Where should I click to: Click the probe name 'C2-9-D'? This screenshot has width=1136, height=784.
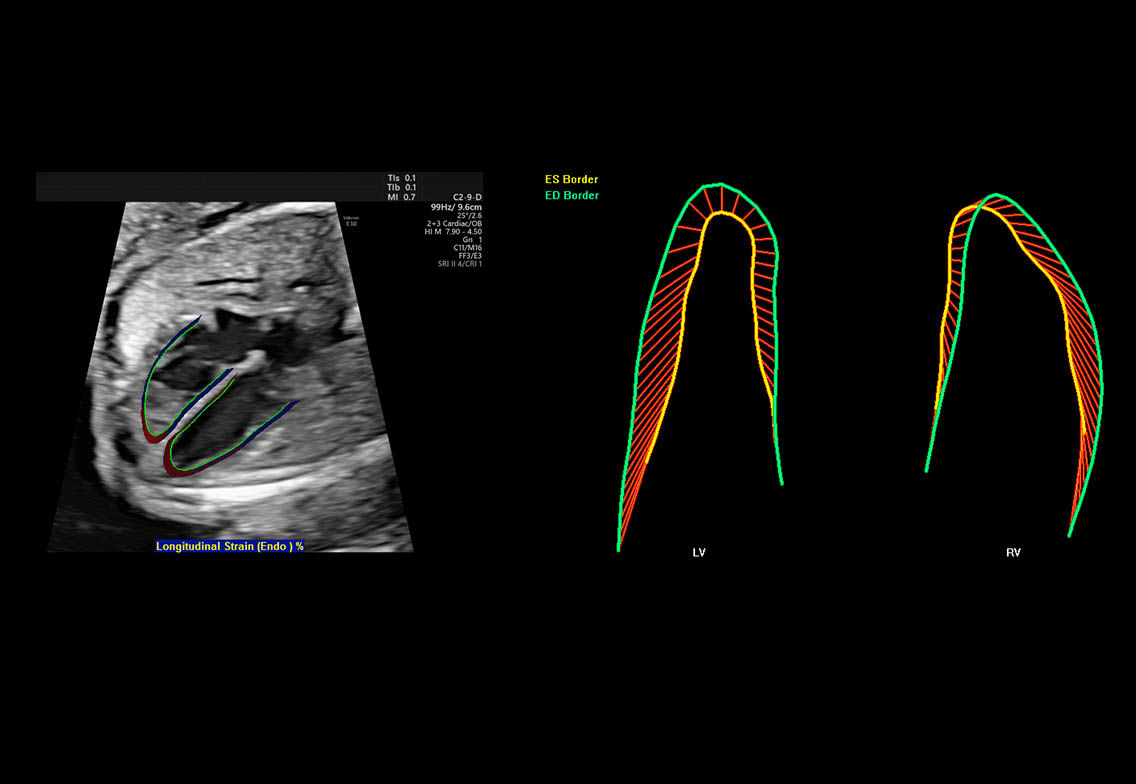467,197
